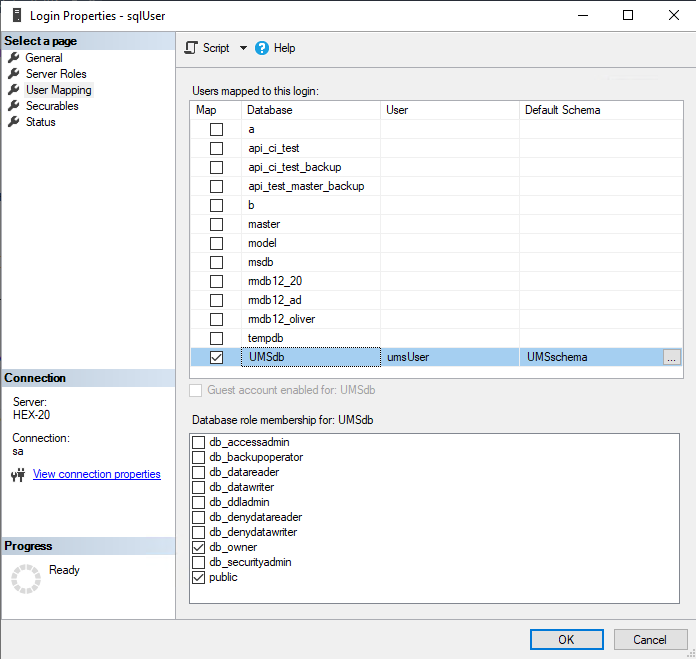The image size is (696, 659).
Task: Click the wrench icon beside General
Action: 14,58
